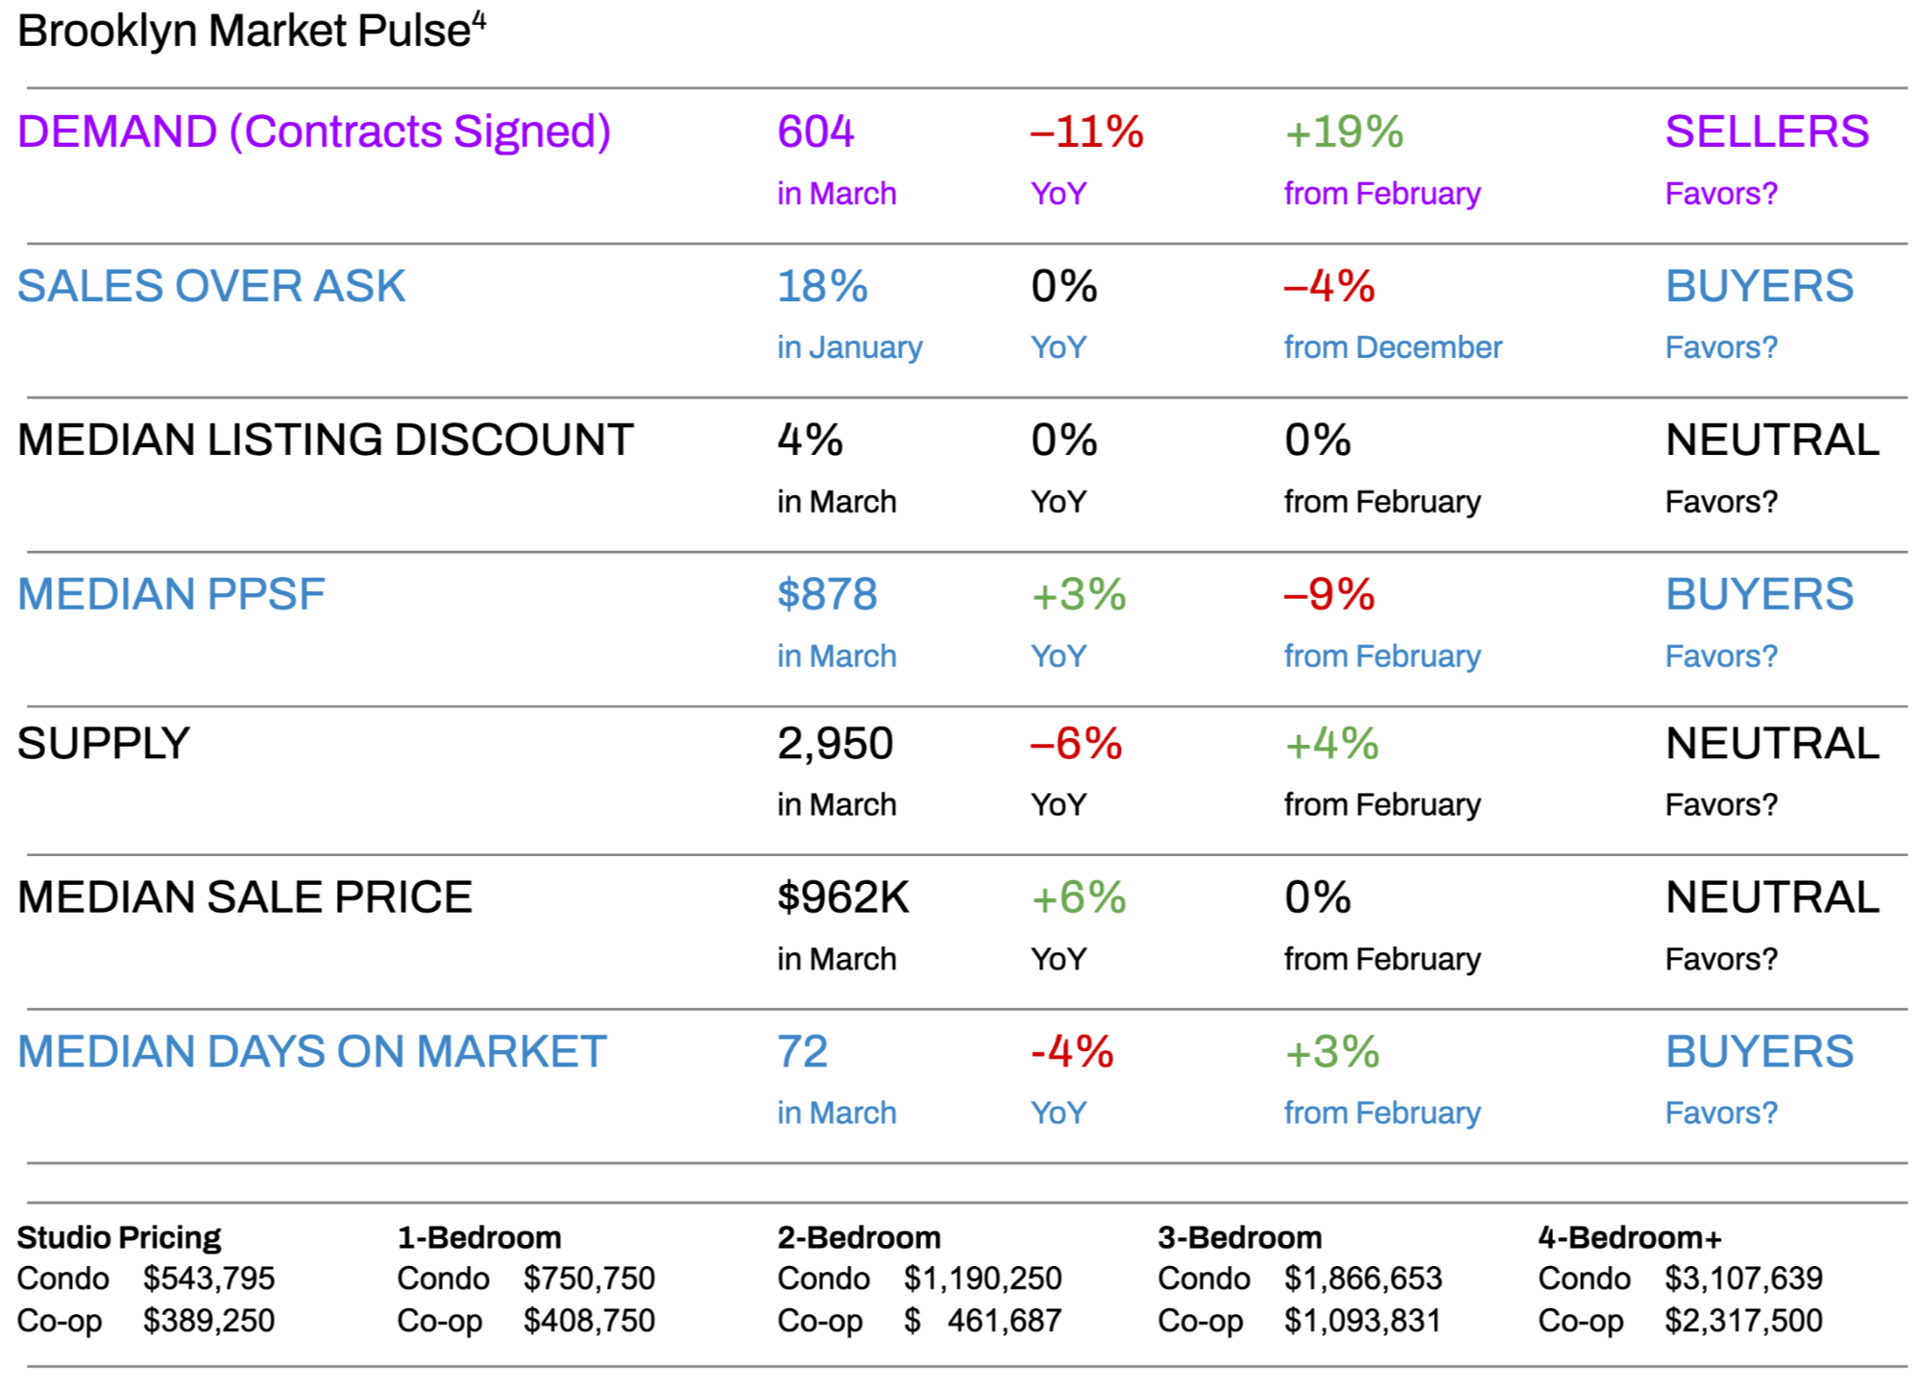
Task: Click the footnote 4 superscript in title
Action: pos(479,19)
